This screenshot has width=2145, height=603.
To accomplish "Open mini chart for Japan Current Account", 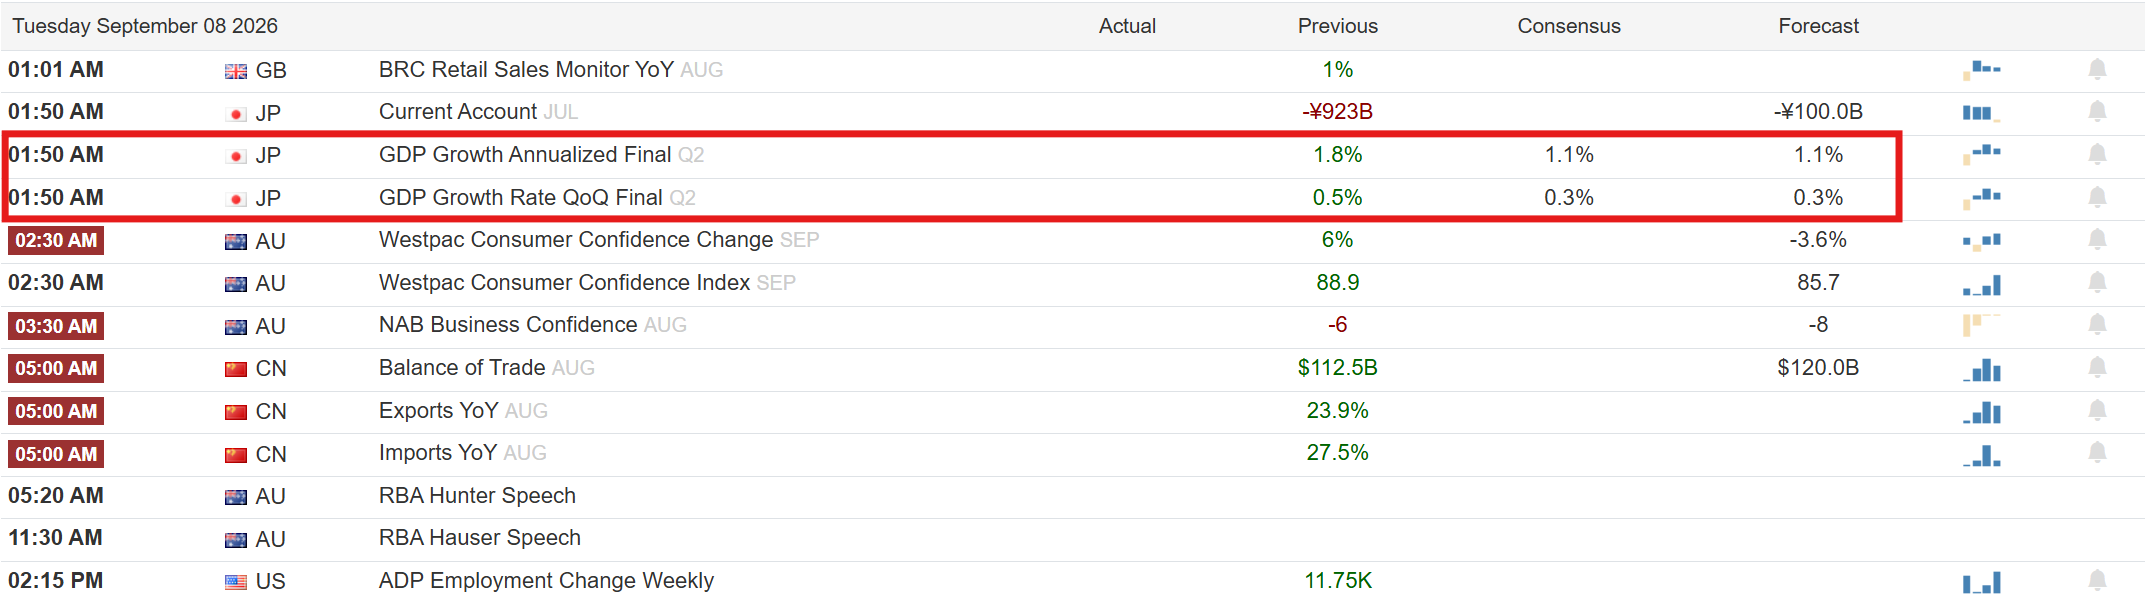I will pos(1981,112).
